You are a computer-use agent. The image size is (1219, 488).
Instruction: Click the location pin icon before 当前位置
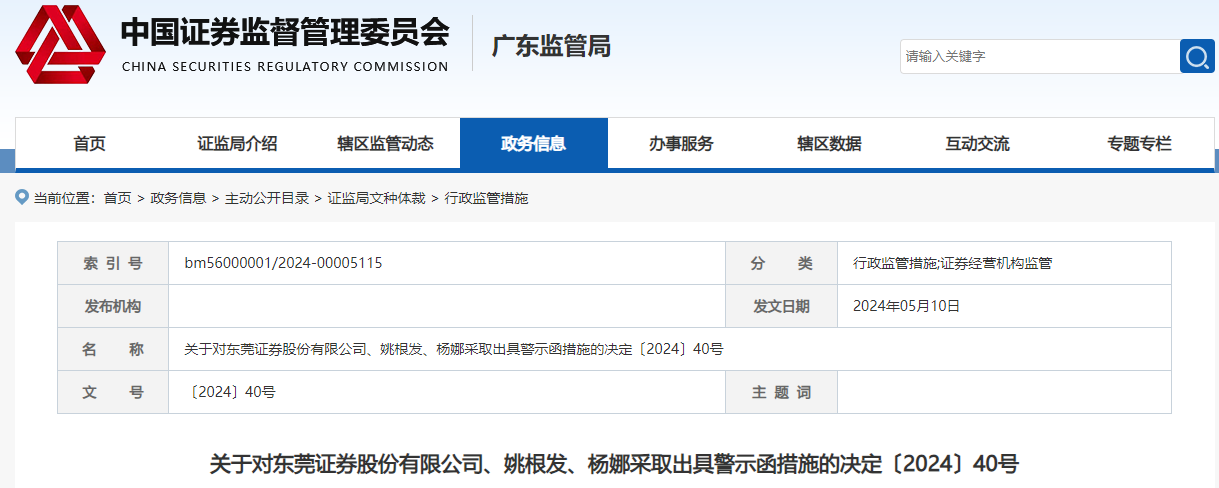click(x=22, y=197)
